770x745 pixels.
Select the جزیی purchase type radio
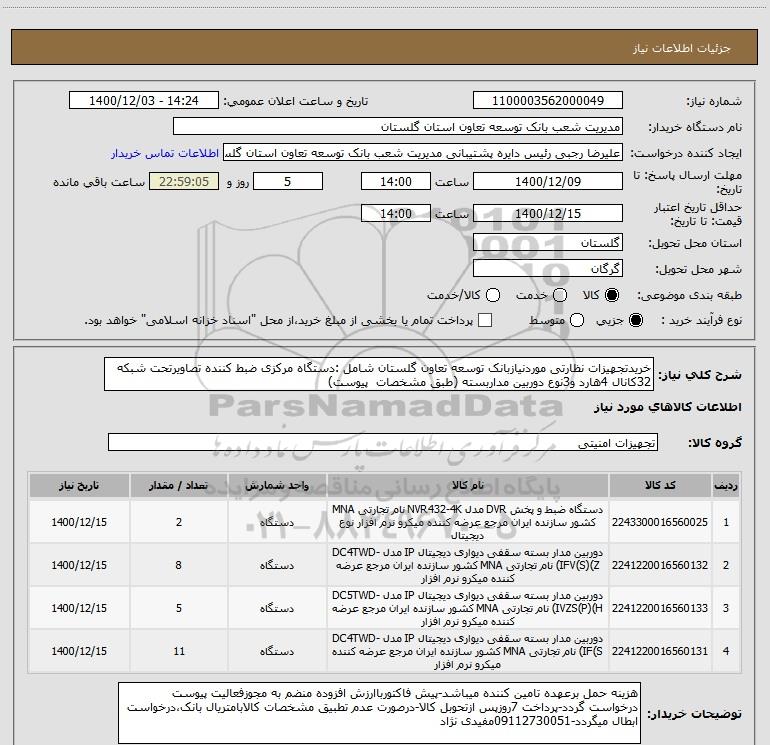pyautogui.click(x=635, y=320)
